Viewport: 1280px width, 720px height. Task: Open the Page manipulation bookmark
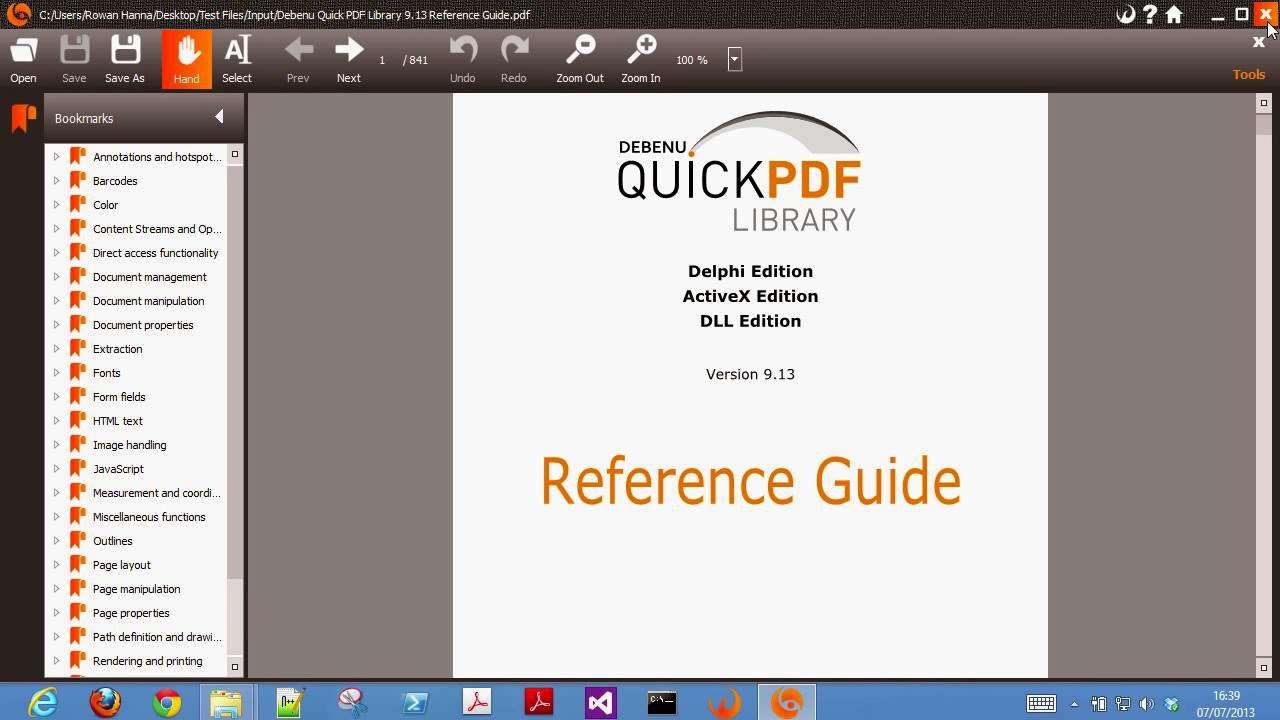(136, 589)
